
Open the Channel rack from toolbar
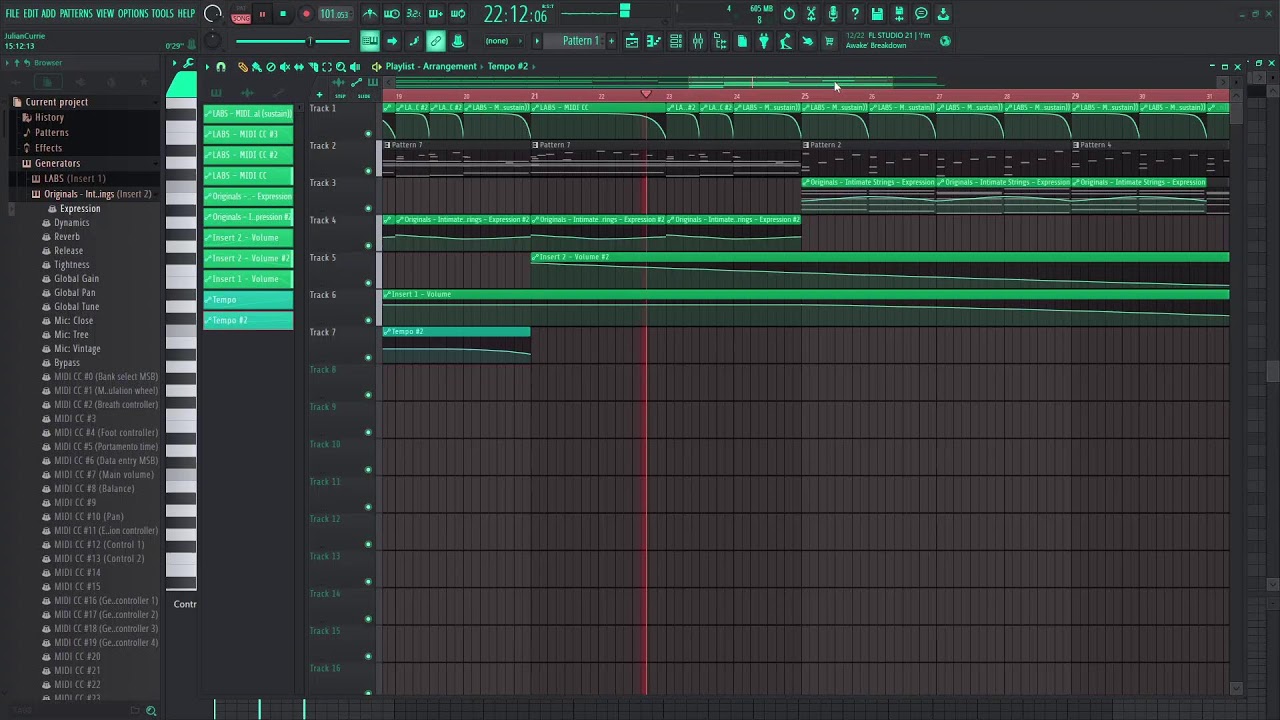pyautogui.click(x=676, y=41)
